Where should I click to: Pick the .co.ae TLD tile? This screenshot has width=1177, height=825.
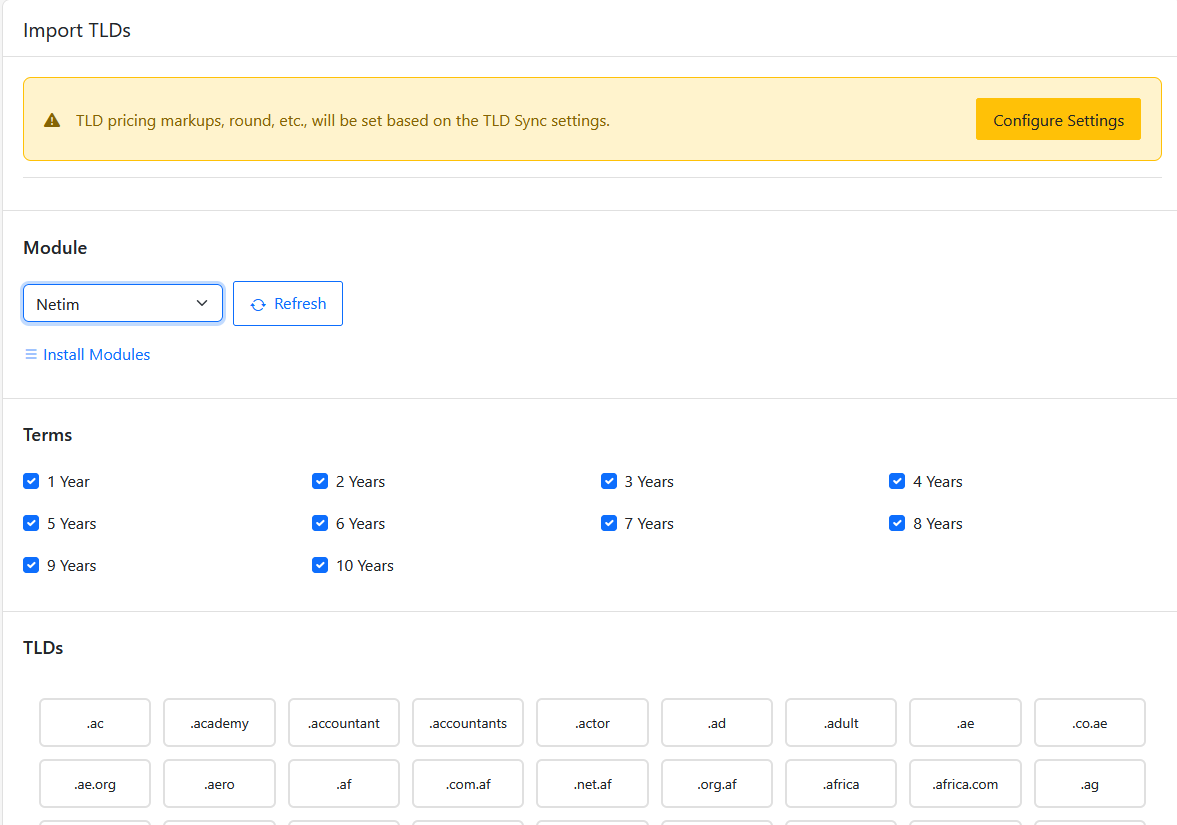click(x=1090, y=723)
